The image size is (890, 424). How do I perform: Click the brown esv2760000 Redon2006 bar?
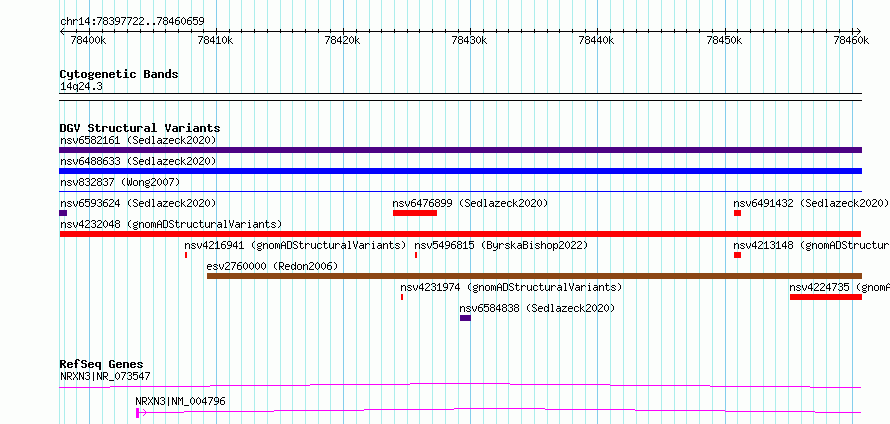point(534,276)
